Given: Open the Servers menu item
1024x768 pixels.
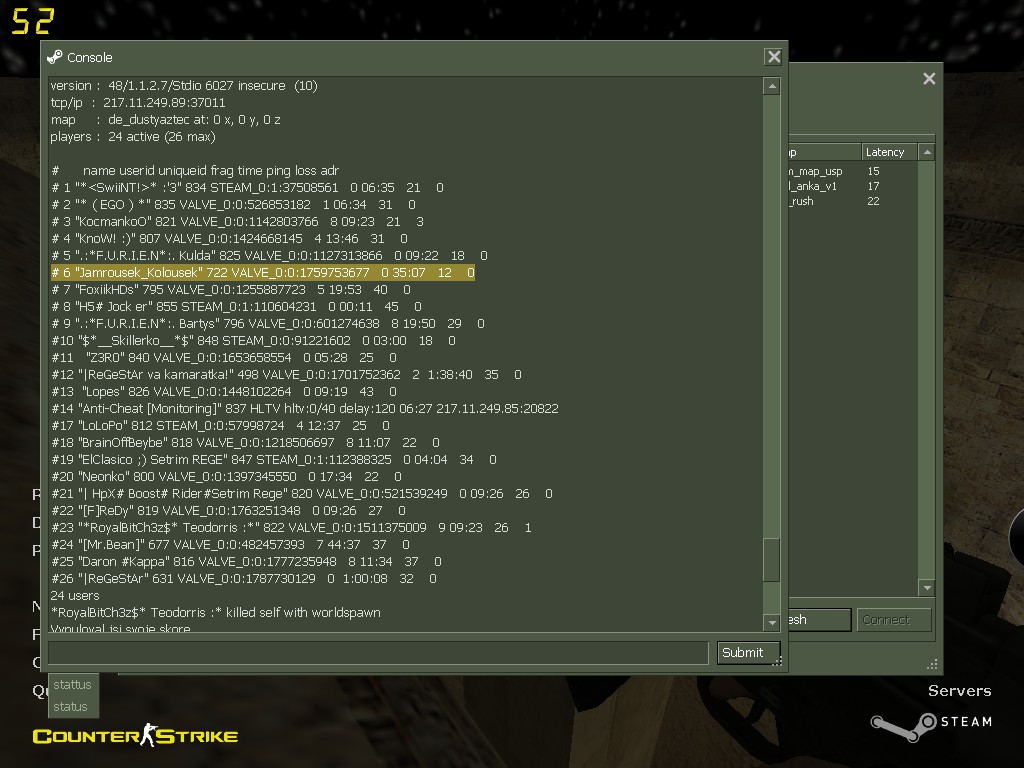Looking at the screenshot, I should (959, 691).
